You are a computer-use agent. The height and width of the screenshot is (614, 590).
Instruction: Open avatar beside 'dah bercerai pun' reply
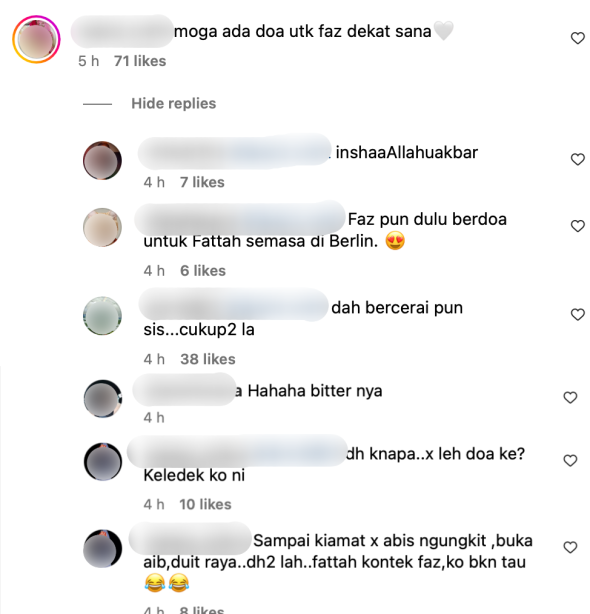tap(102, 316)
